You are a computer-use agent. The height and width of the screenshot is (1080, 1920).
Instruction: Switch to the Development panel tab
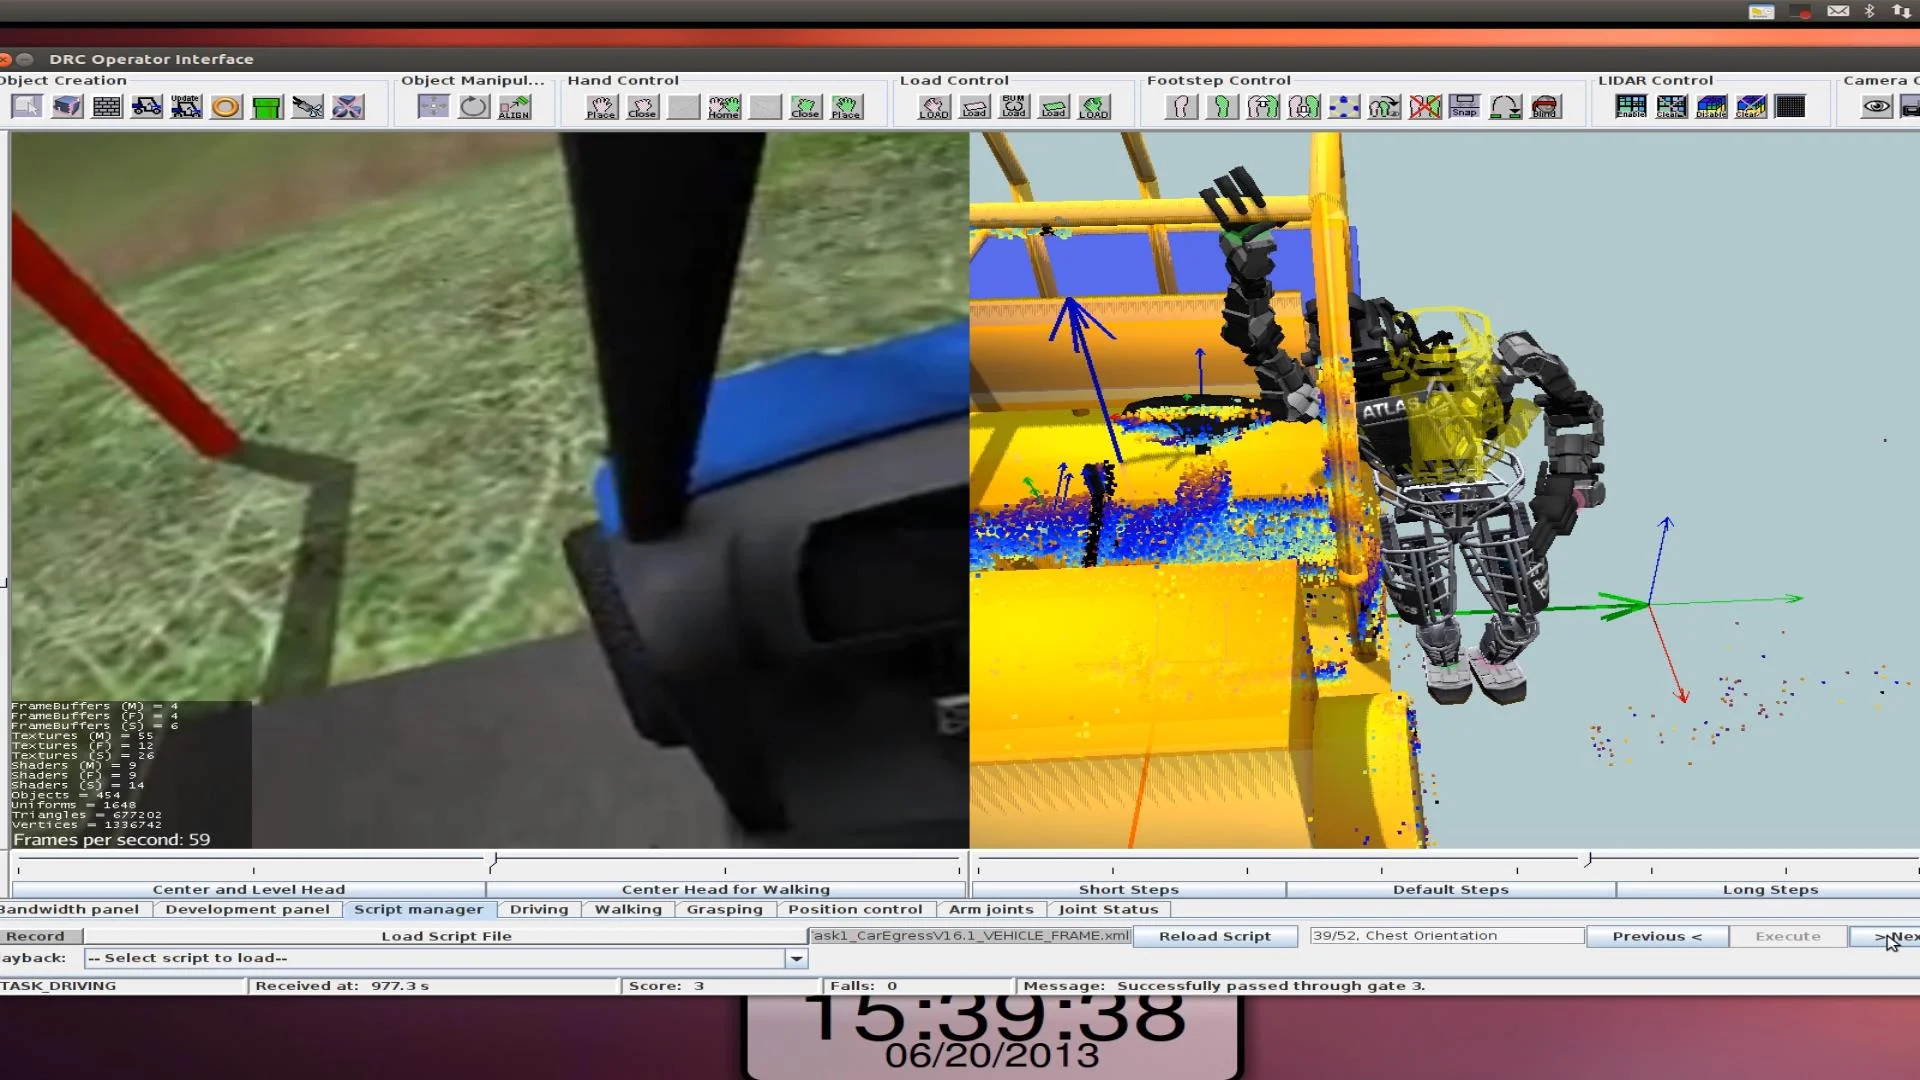tap(247, 909)
